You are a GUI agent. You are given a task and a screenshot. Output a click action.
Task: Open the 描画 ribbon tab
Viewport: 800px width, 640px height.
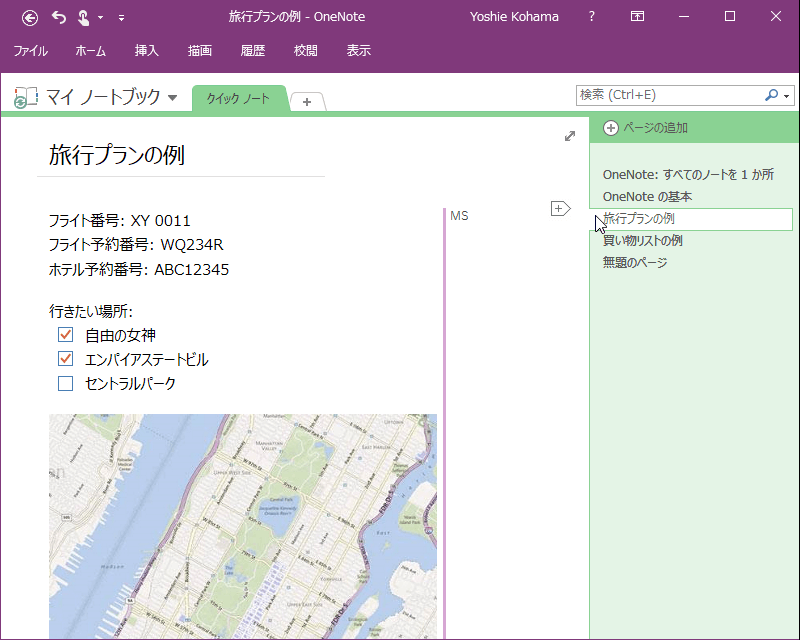tap(199, 51)
